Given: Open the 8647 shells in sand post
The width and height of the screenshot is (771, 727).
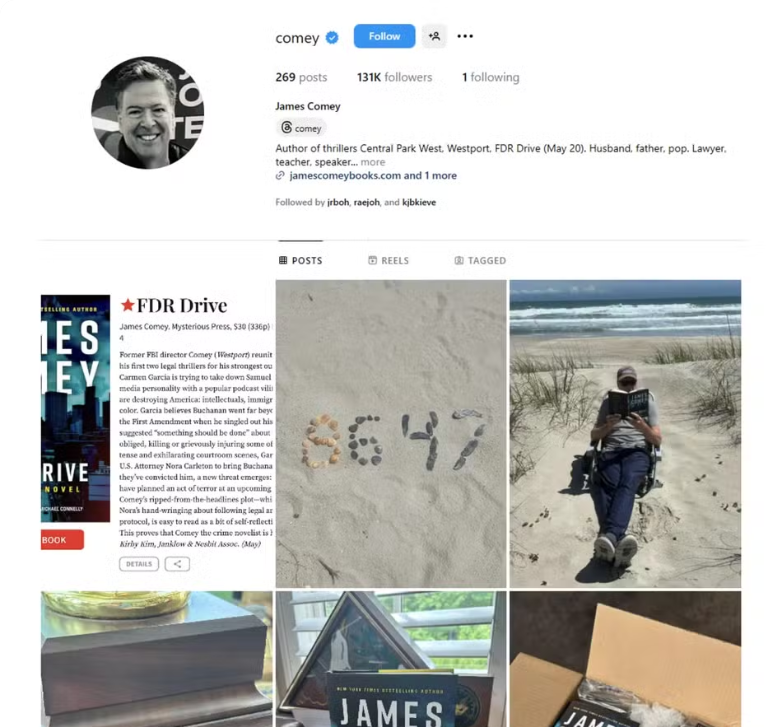Looking at the screenshot, I should tap(391, 434).
